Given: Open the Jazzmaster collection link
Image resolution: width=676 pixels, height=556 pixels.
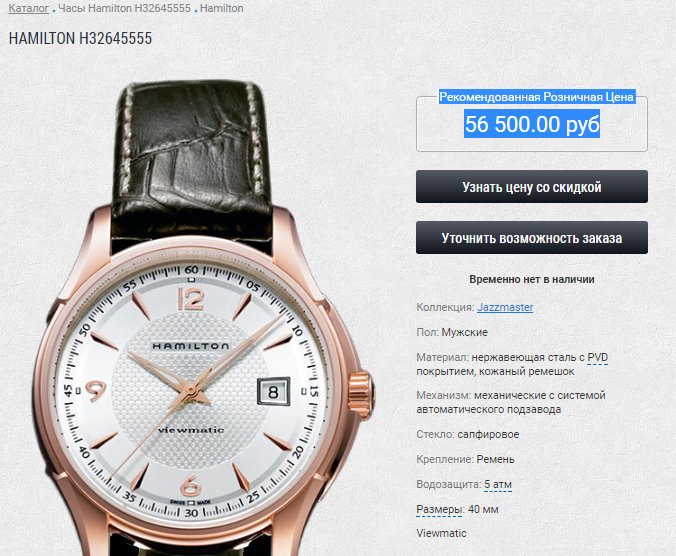Looking at the screenshot, I should click(505, 307).
